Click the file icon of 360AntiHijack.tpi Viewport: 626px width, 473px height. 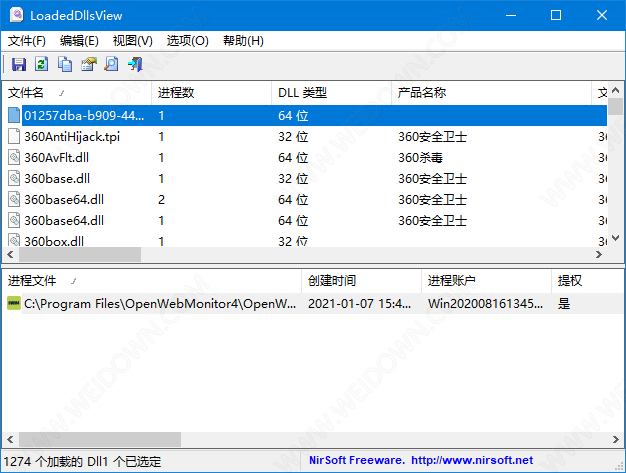pos(14,137)
